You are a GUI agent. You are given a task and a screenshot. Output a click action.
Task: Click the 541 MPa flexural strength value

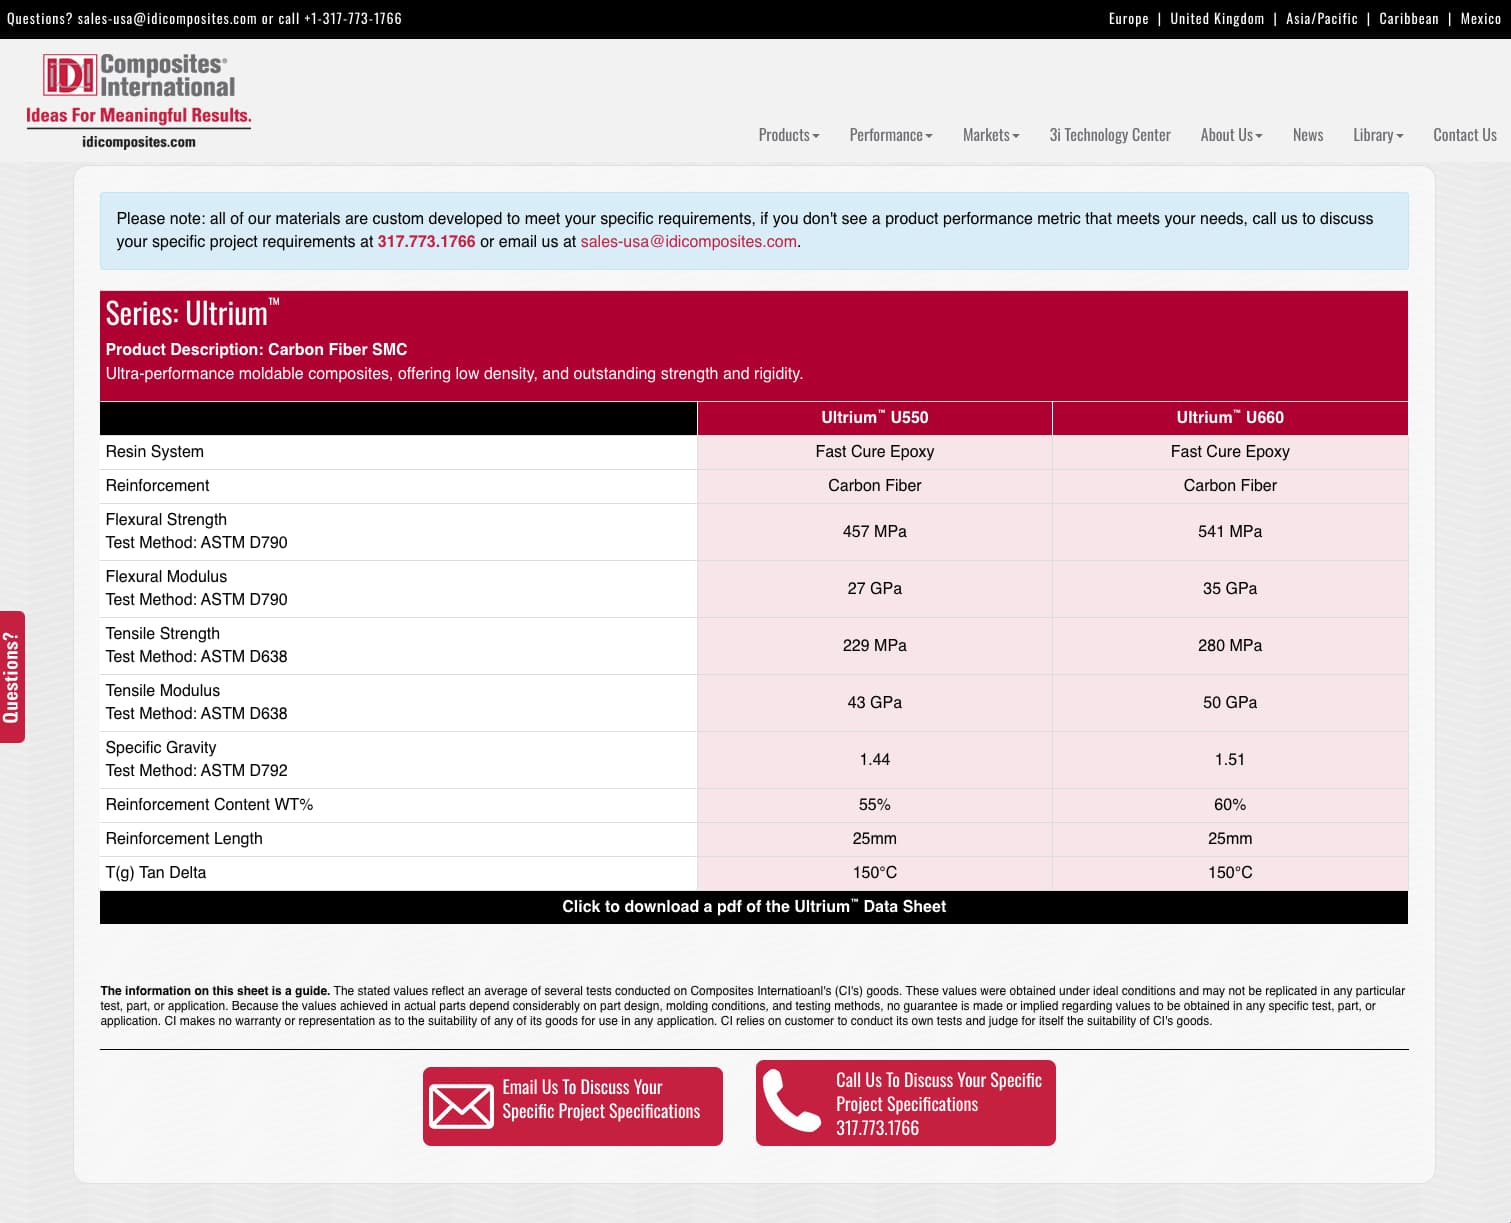coord(1230,532)
